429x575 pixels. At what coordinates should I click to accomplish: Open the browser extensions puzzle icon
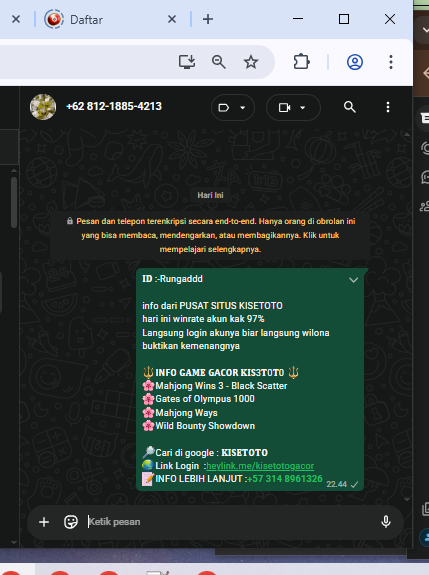pos(301,62)
